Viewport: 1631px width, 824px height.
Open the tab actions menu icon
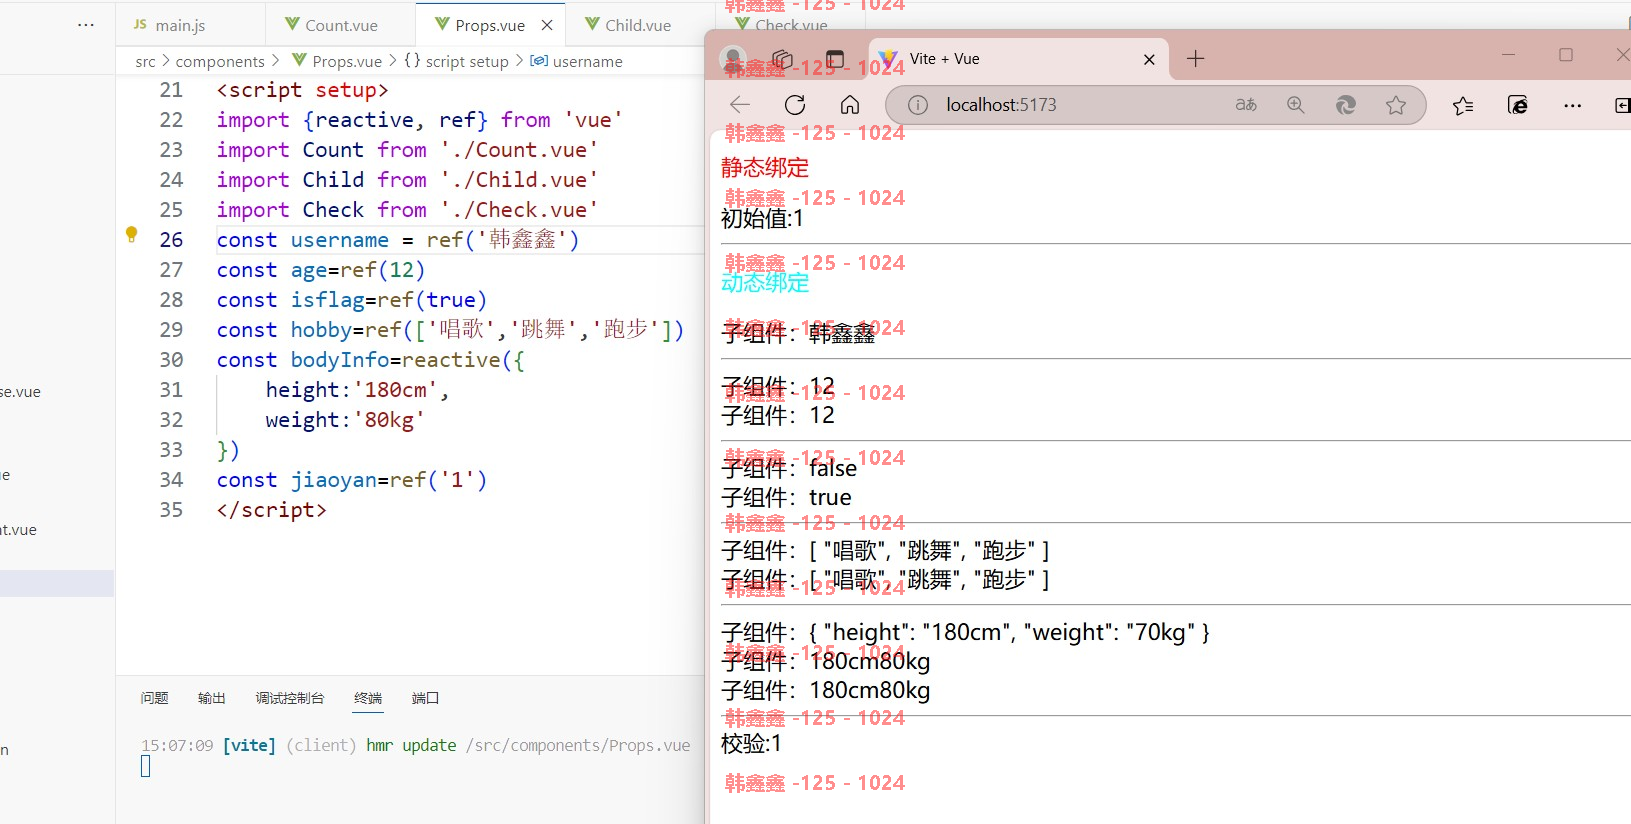pos(835,59)
